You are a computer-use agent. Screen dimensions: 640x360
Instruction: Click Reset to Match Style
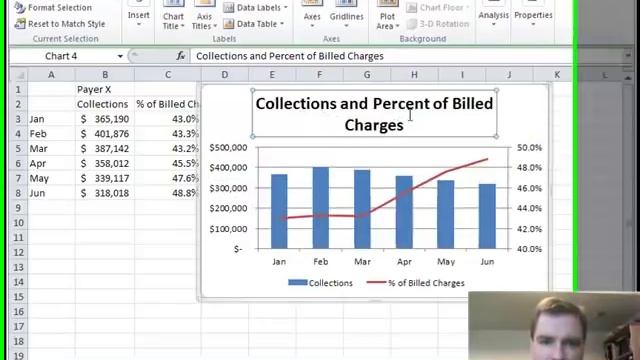60,24
